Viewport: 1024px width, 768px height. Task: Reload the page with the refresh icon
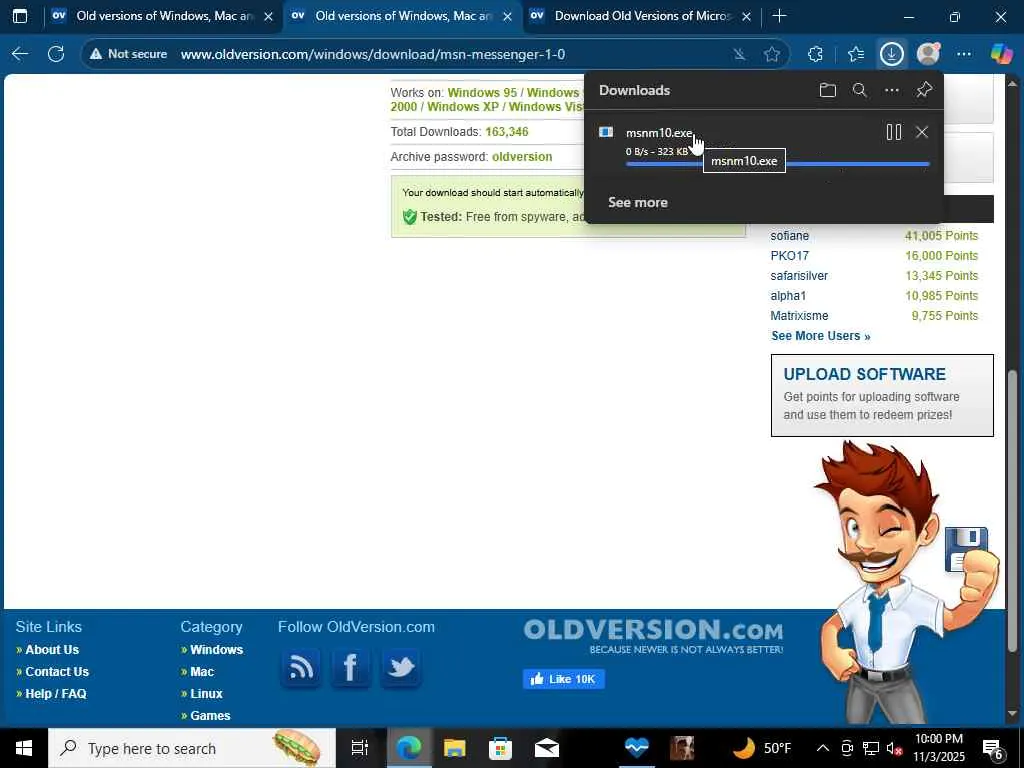tap(56, 54)
